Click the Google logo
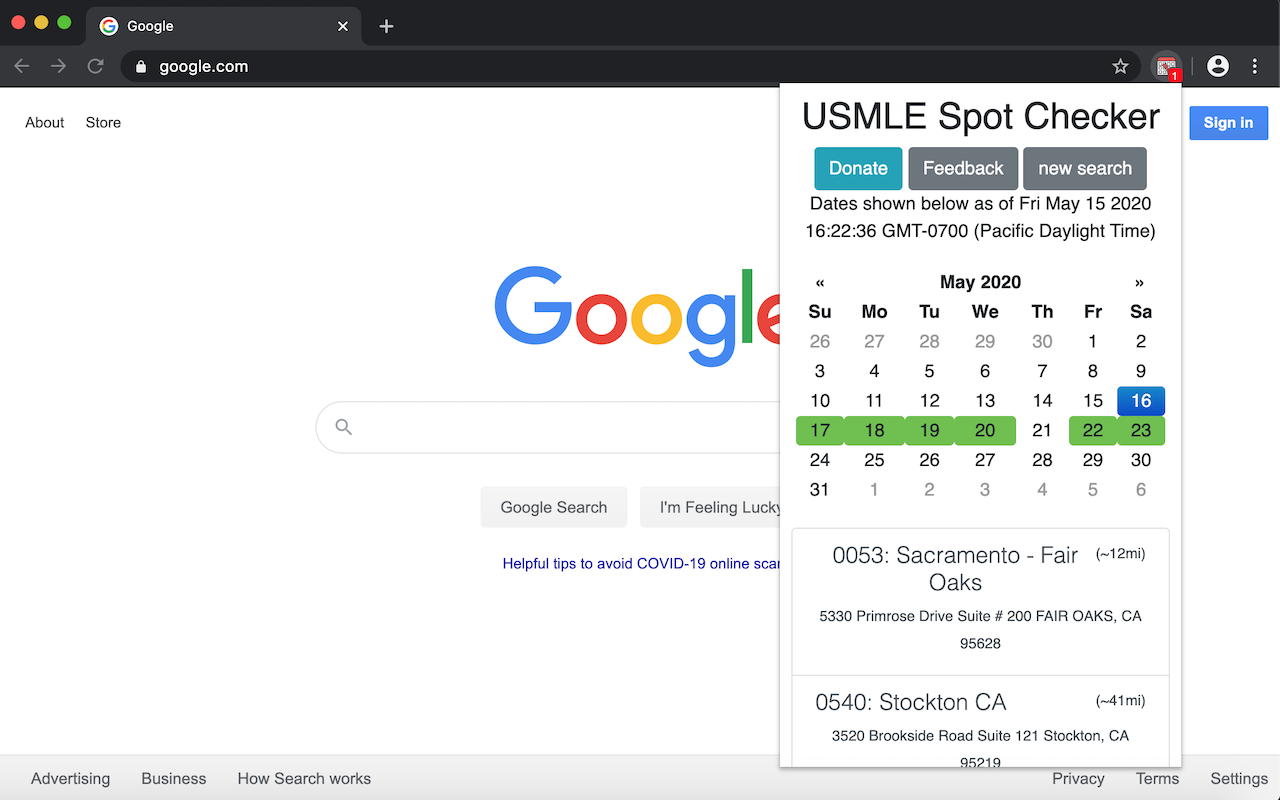Viewport: 1280px width, 800px height. 637,315
